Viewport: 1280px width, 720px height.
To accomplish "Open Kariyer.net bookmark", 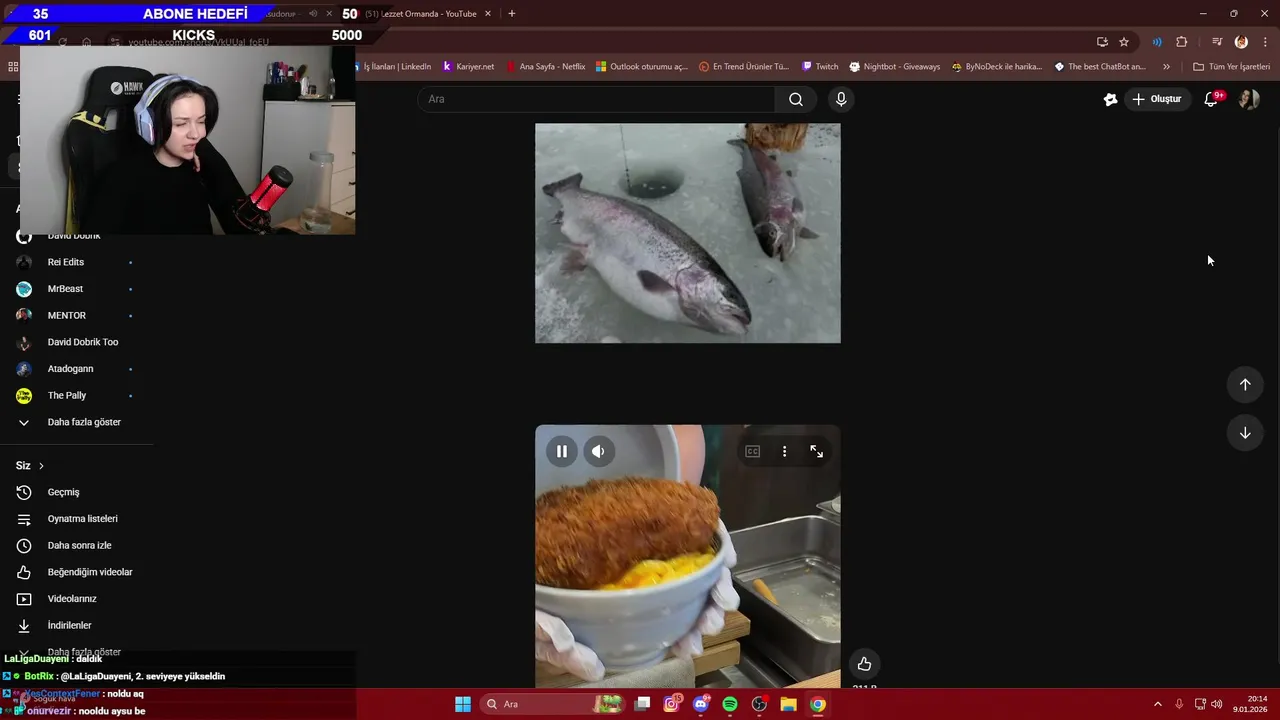I will 468,67.
